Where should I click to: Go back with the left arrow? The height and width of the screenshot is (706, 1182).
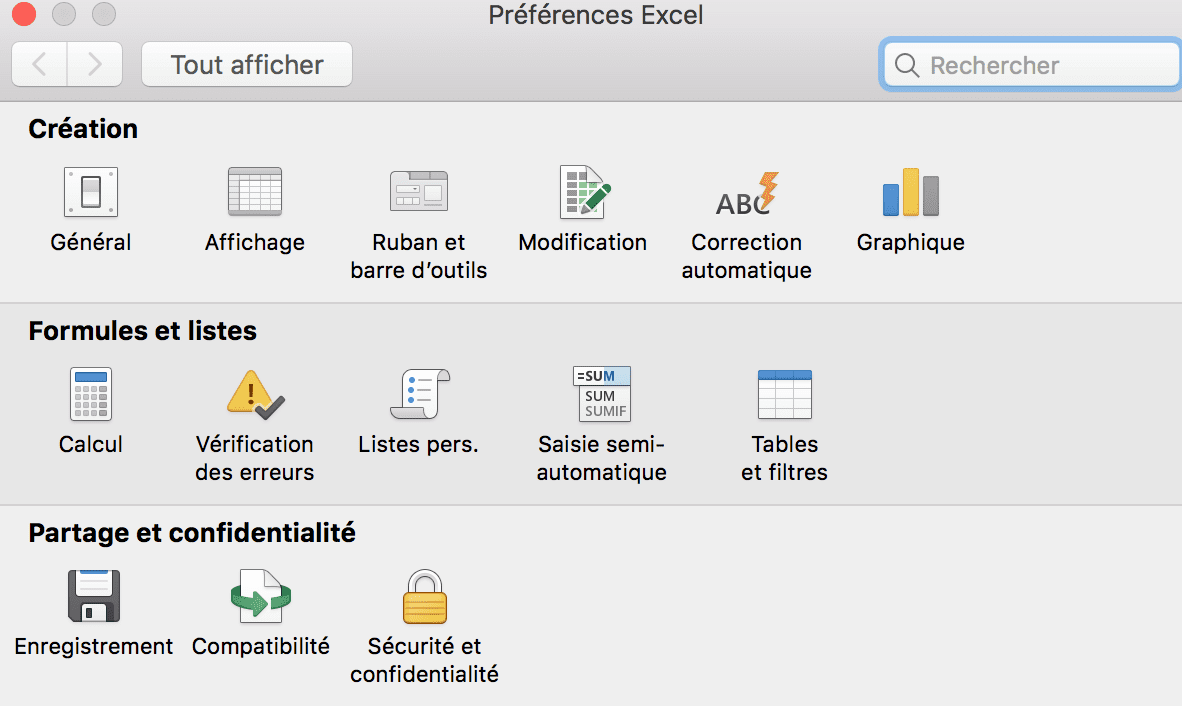pyautogui.click(x=40, y=65)
